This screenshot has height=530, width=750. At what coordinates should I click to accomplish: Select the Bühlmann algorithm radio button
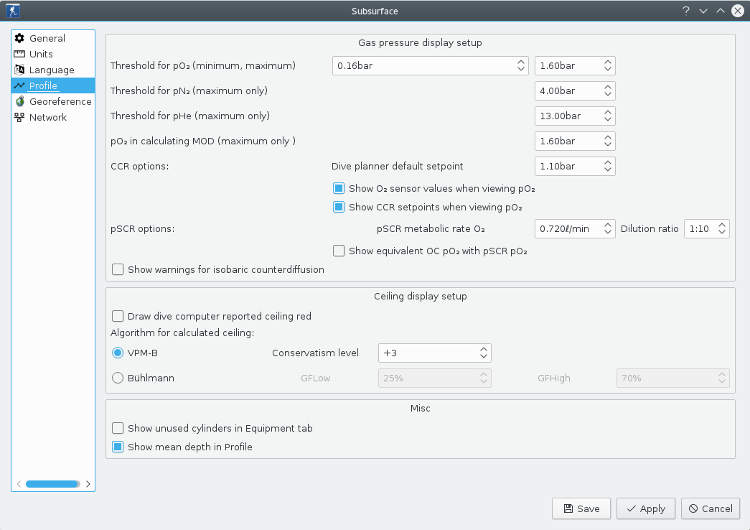(118, 378)
